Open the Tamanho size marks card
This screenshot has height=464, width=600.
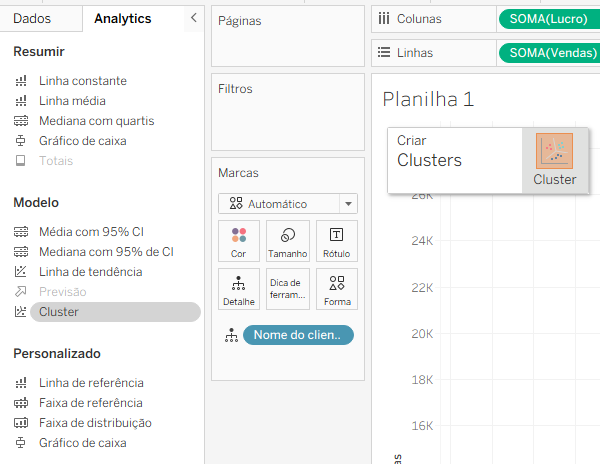coord(288,241)
